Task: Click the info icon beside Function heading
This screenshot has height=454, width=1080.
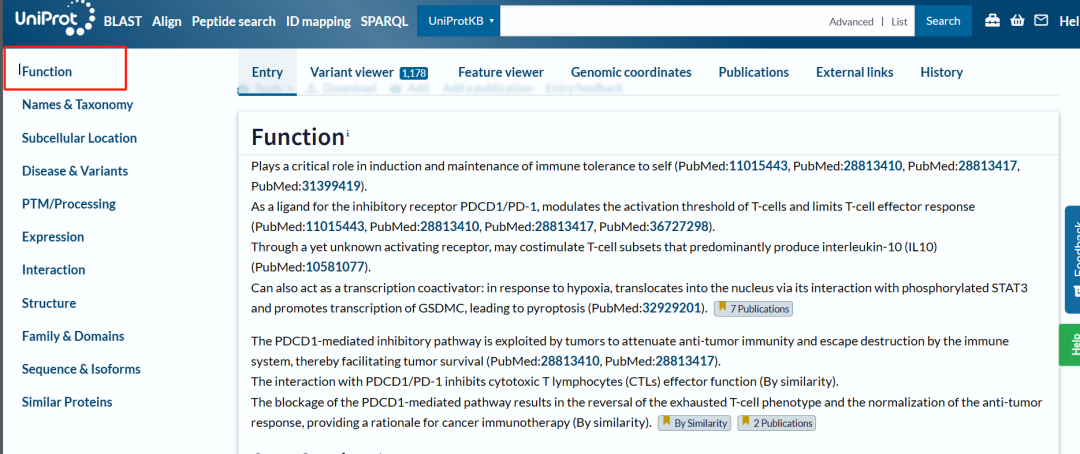Action: (348, 133)
